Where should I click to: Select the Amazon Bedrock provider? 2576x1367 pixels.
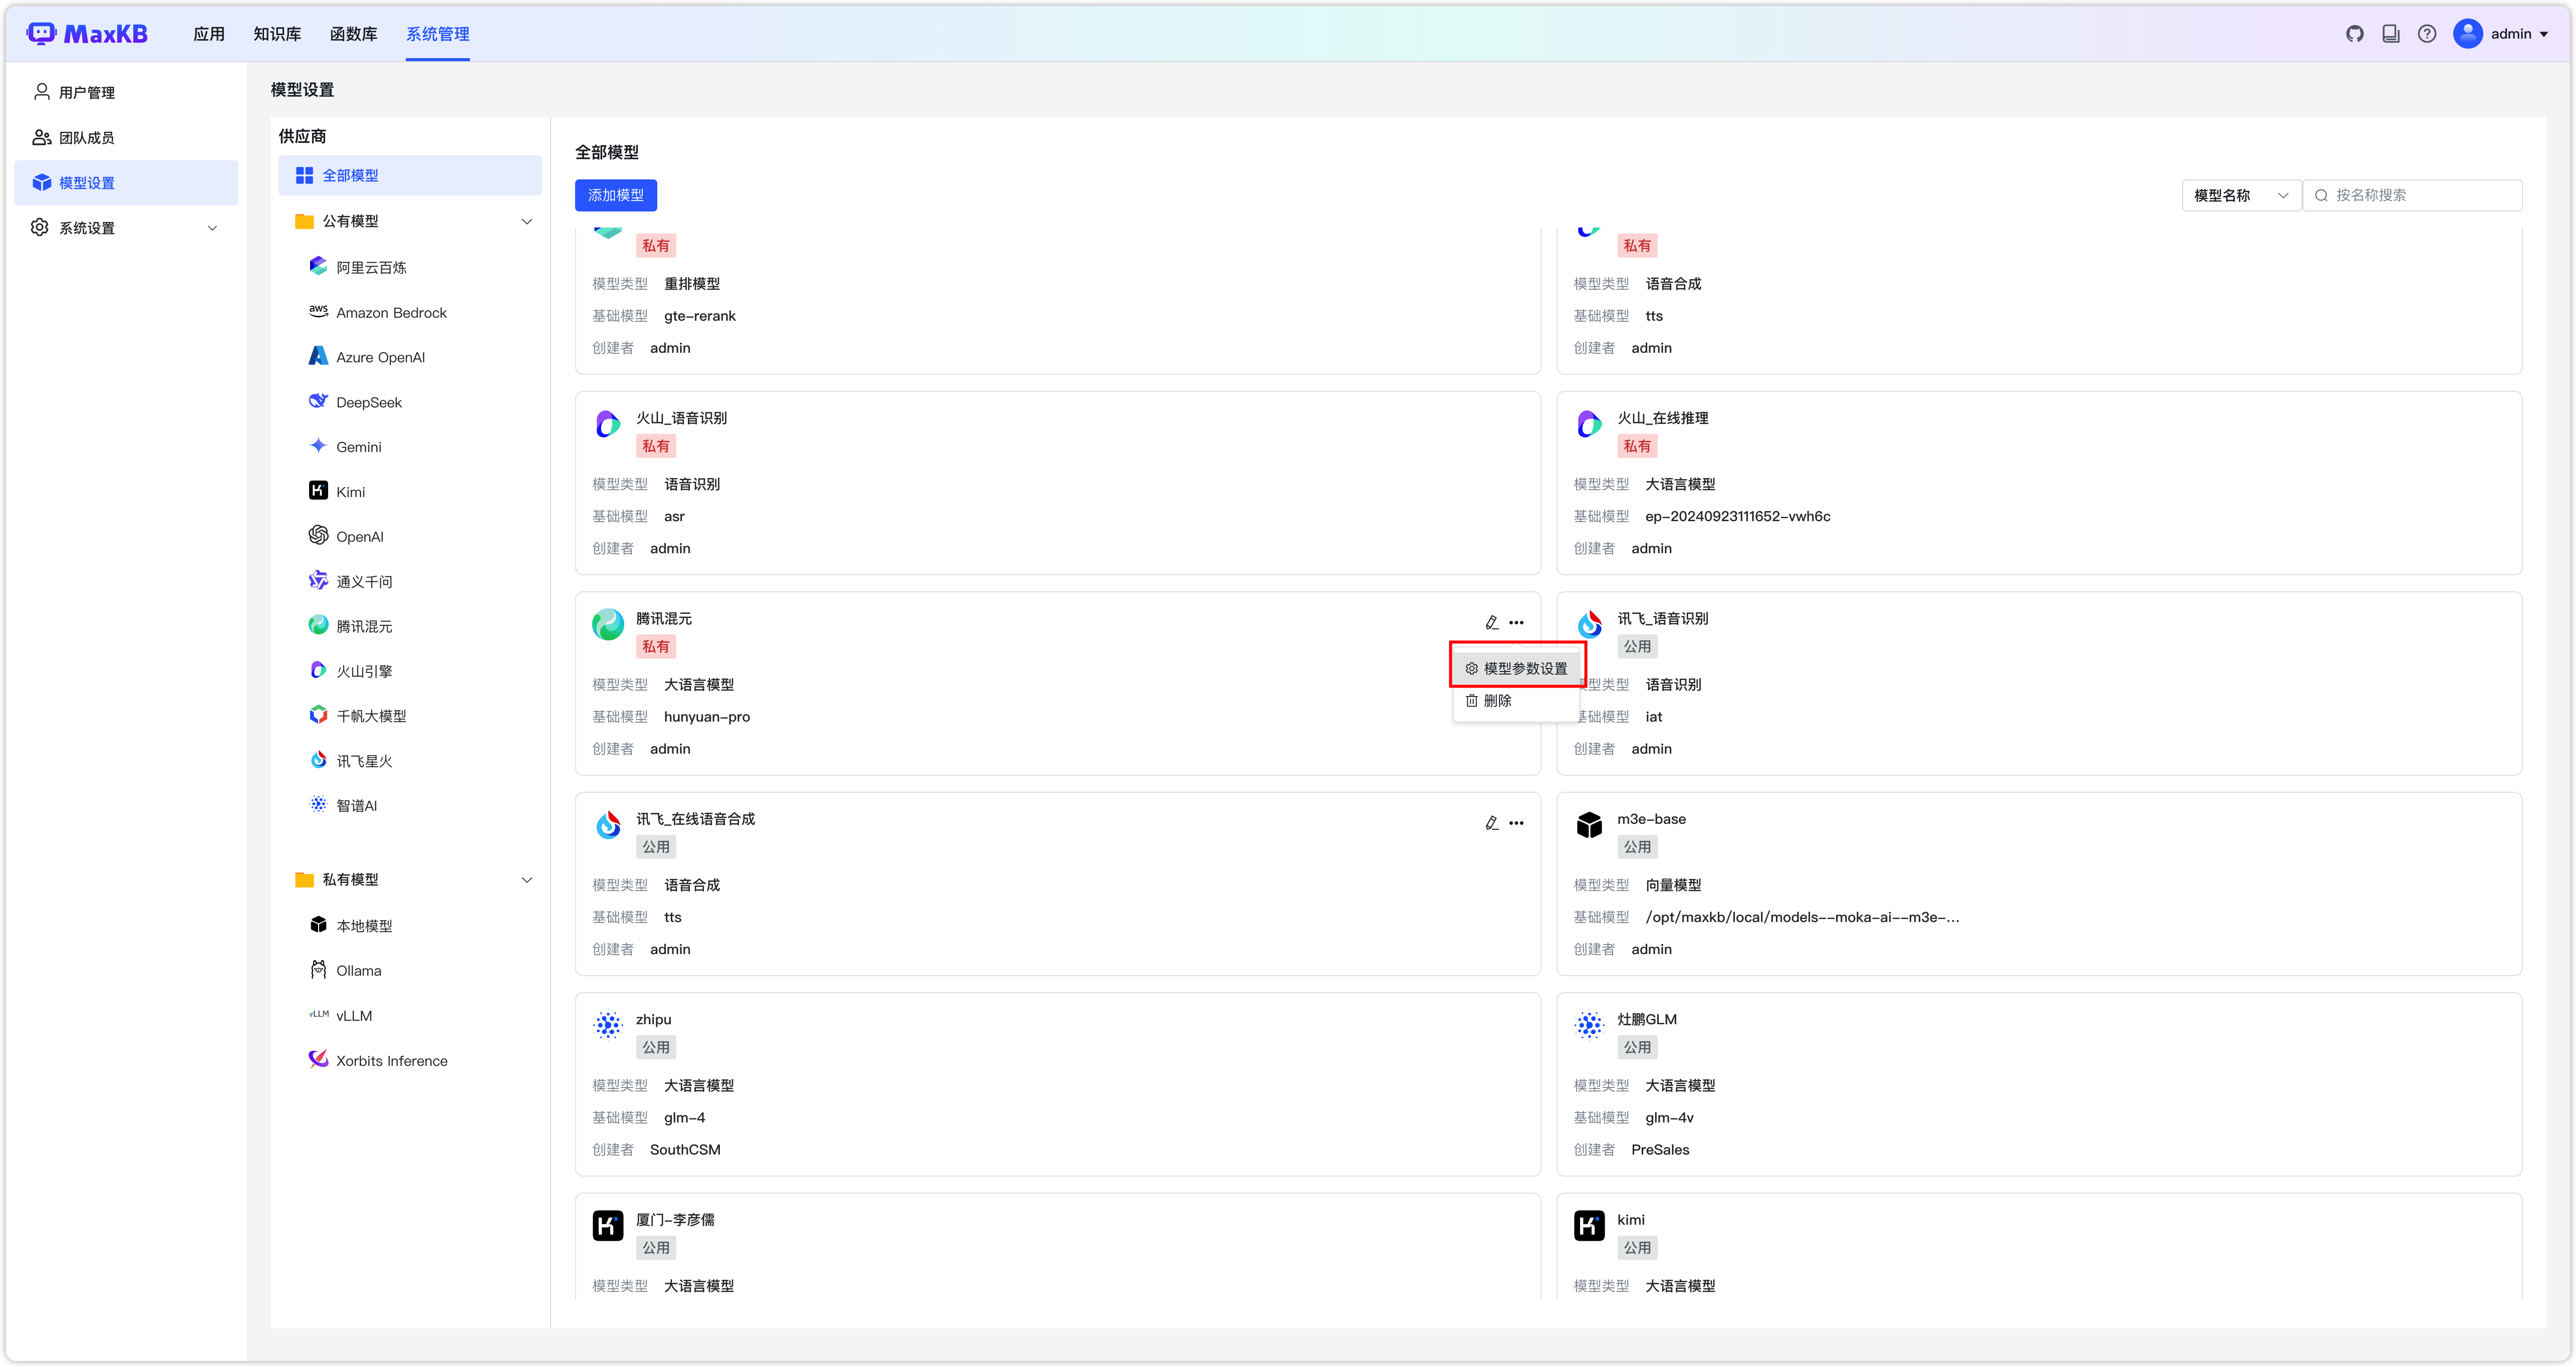pyautogui.click(x=391, y=312)
